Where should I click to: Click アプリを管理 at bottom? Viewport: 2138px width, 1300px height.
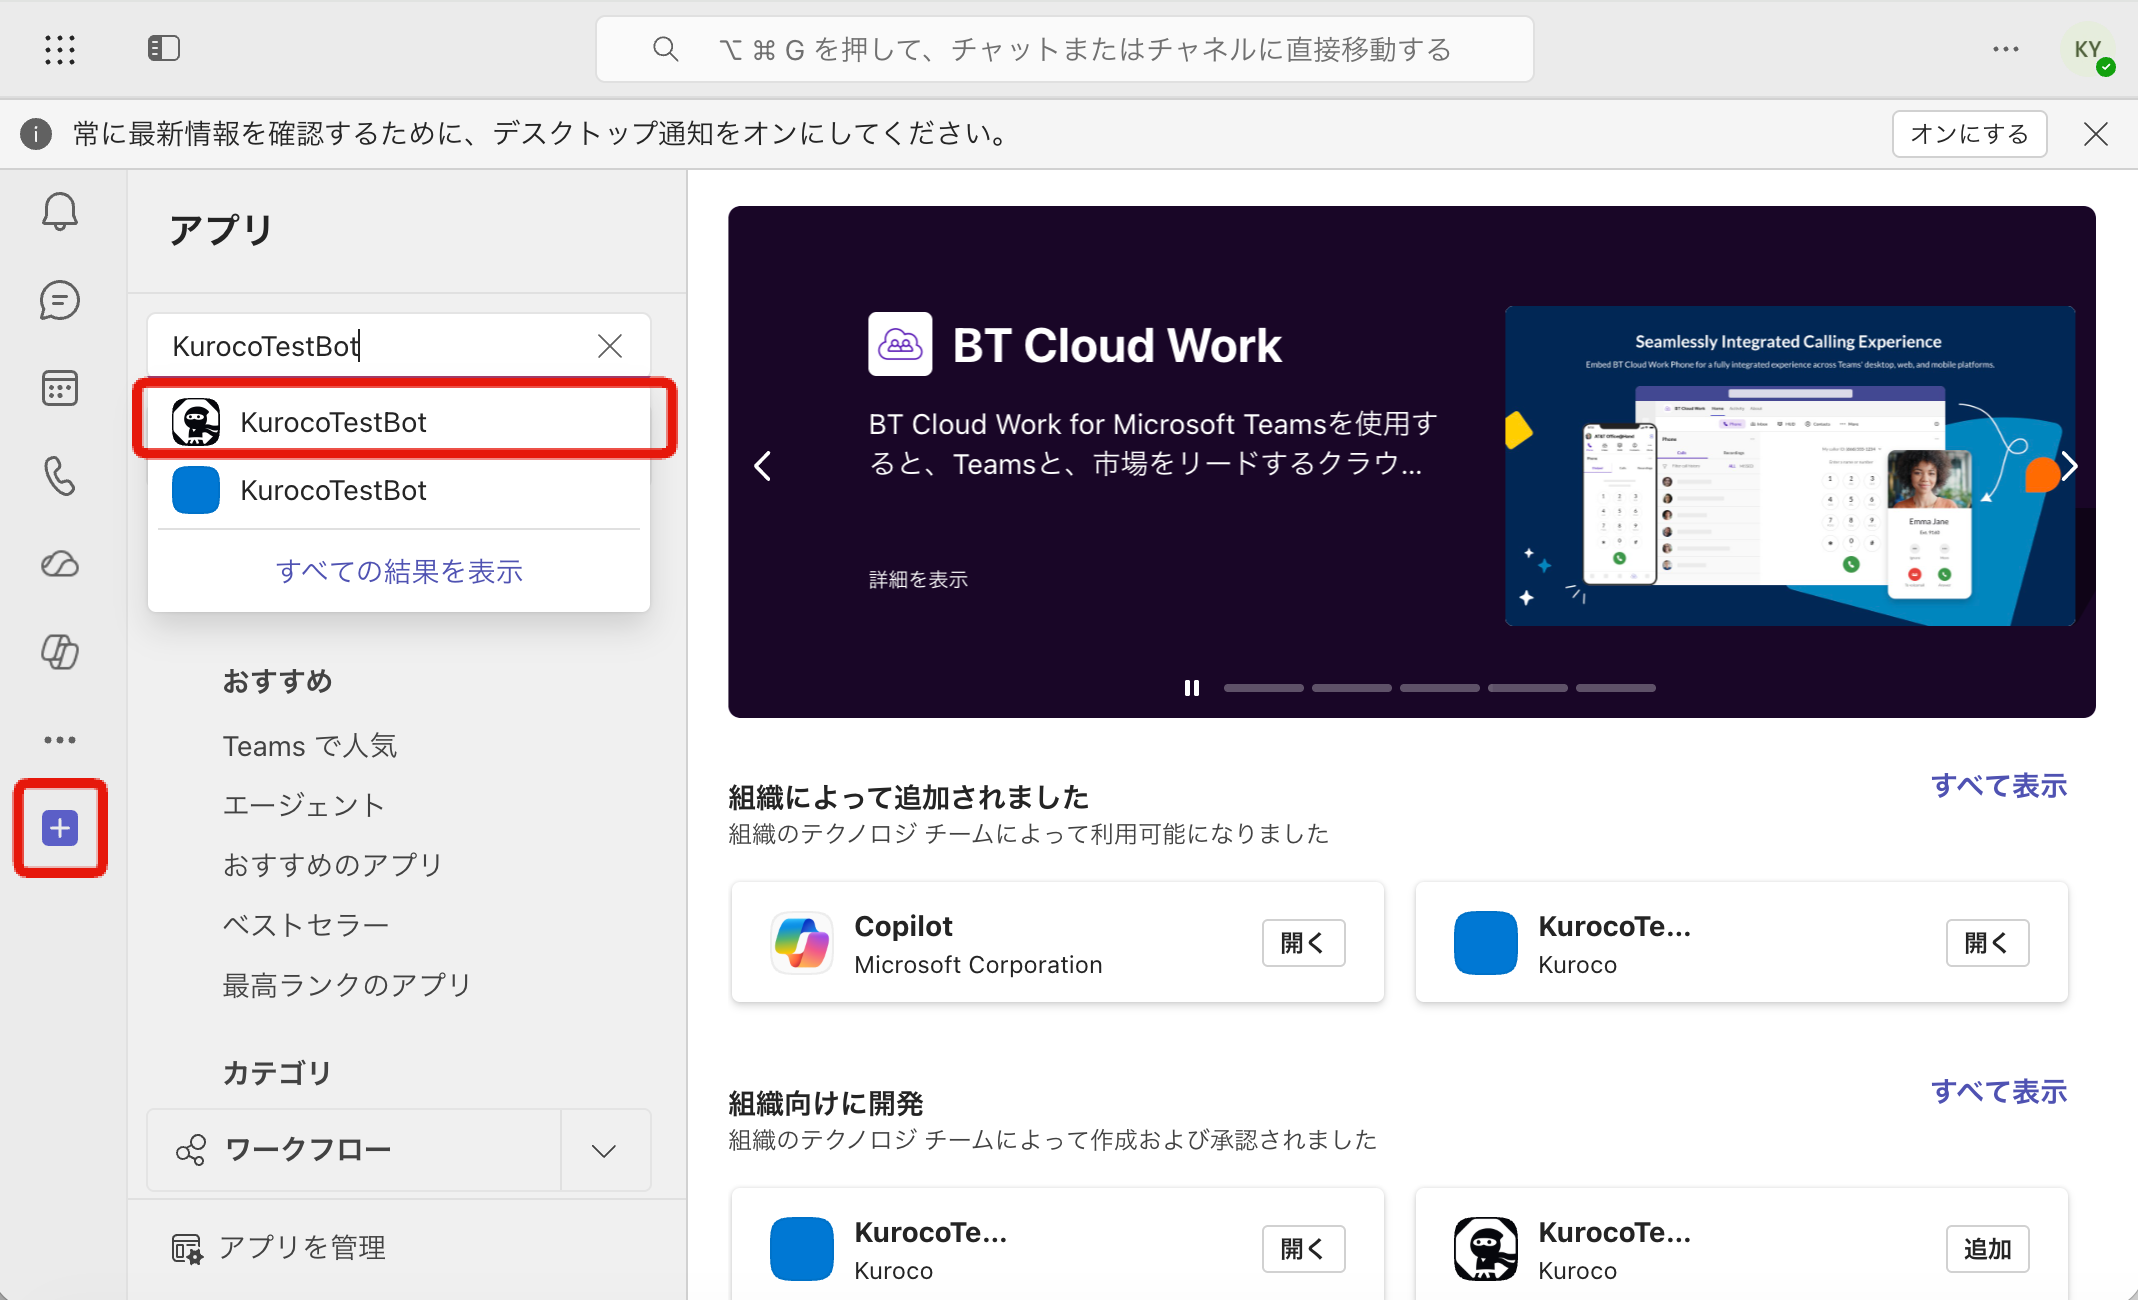pos(279,1248)
